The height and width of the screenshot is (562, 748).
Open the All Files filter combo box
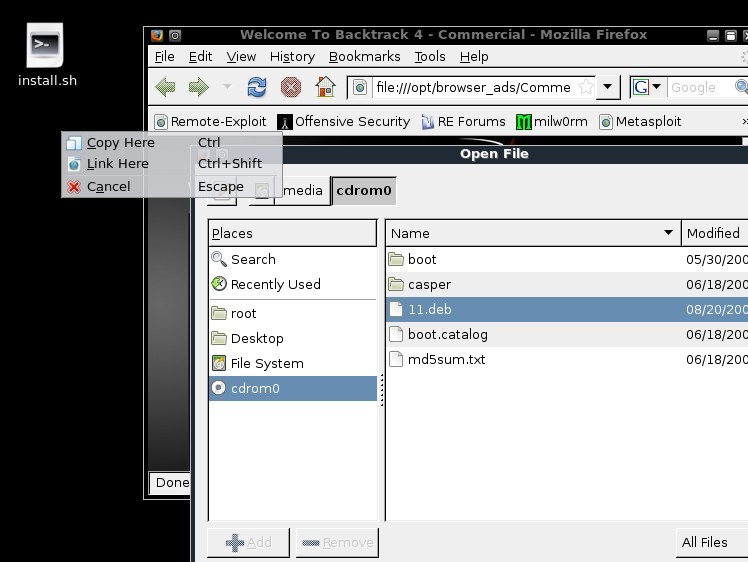click(x=712, y=542)
